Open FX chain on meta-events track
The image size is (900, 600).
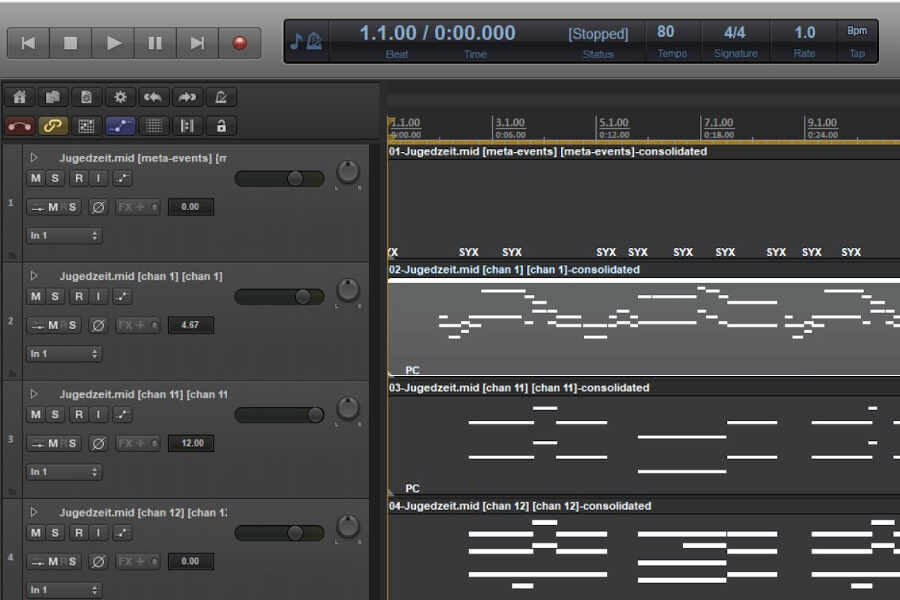pos(133,207)
